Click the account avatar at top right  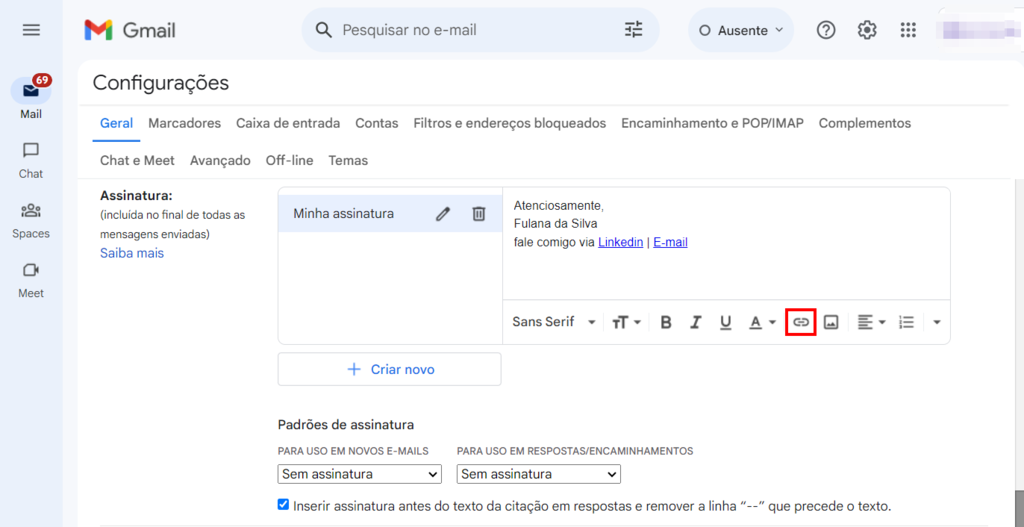(x=978, y=30)
